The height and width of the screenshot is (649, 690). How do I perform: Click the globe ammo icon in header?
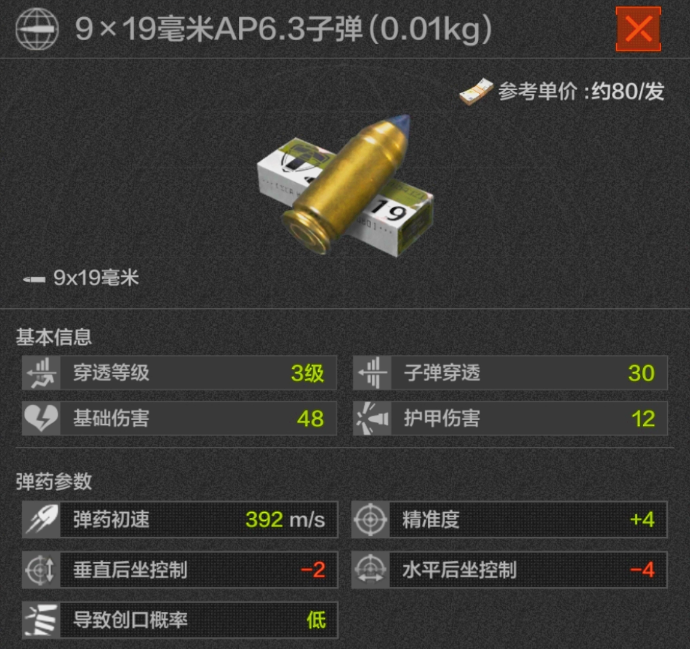coord(37,29)
